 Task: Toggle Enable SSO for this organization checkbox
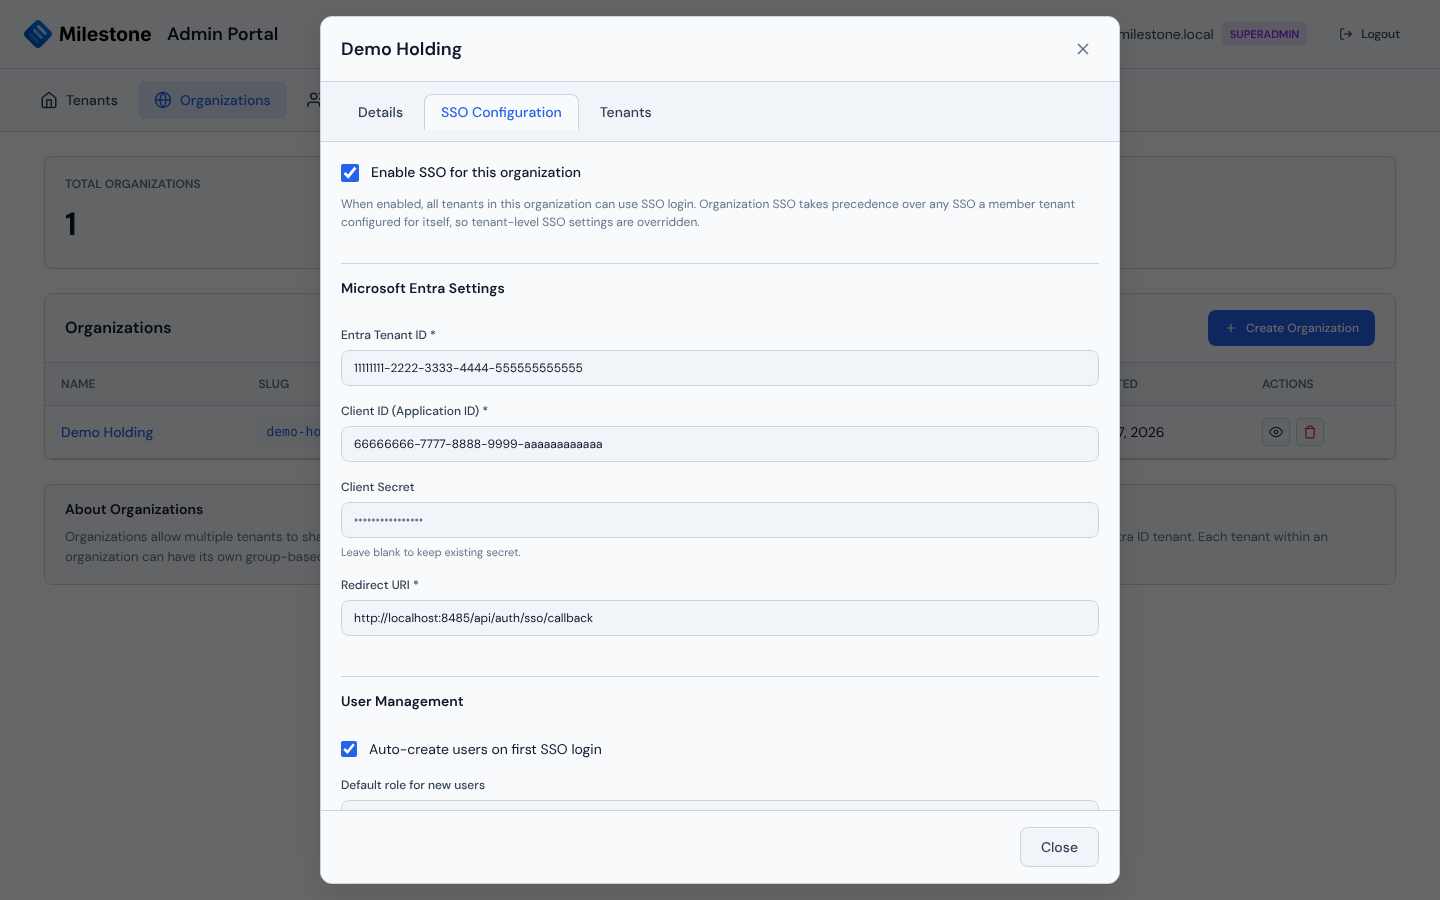pos(350,173)
